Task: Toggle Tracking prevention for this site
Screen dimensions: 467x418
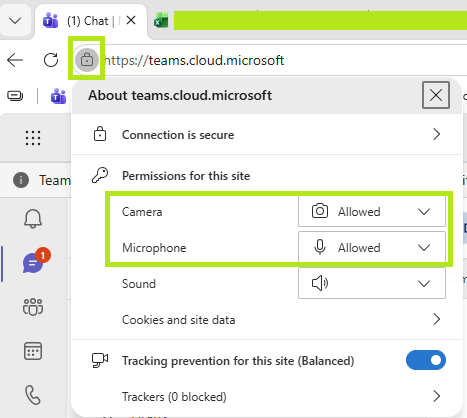Action: pos(426,360)
